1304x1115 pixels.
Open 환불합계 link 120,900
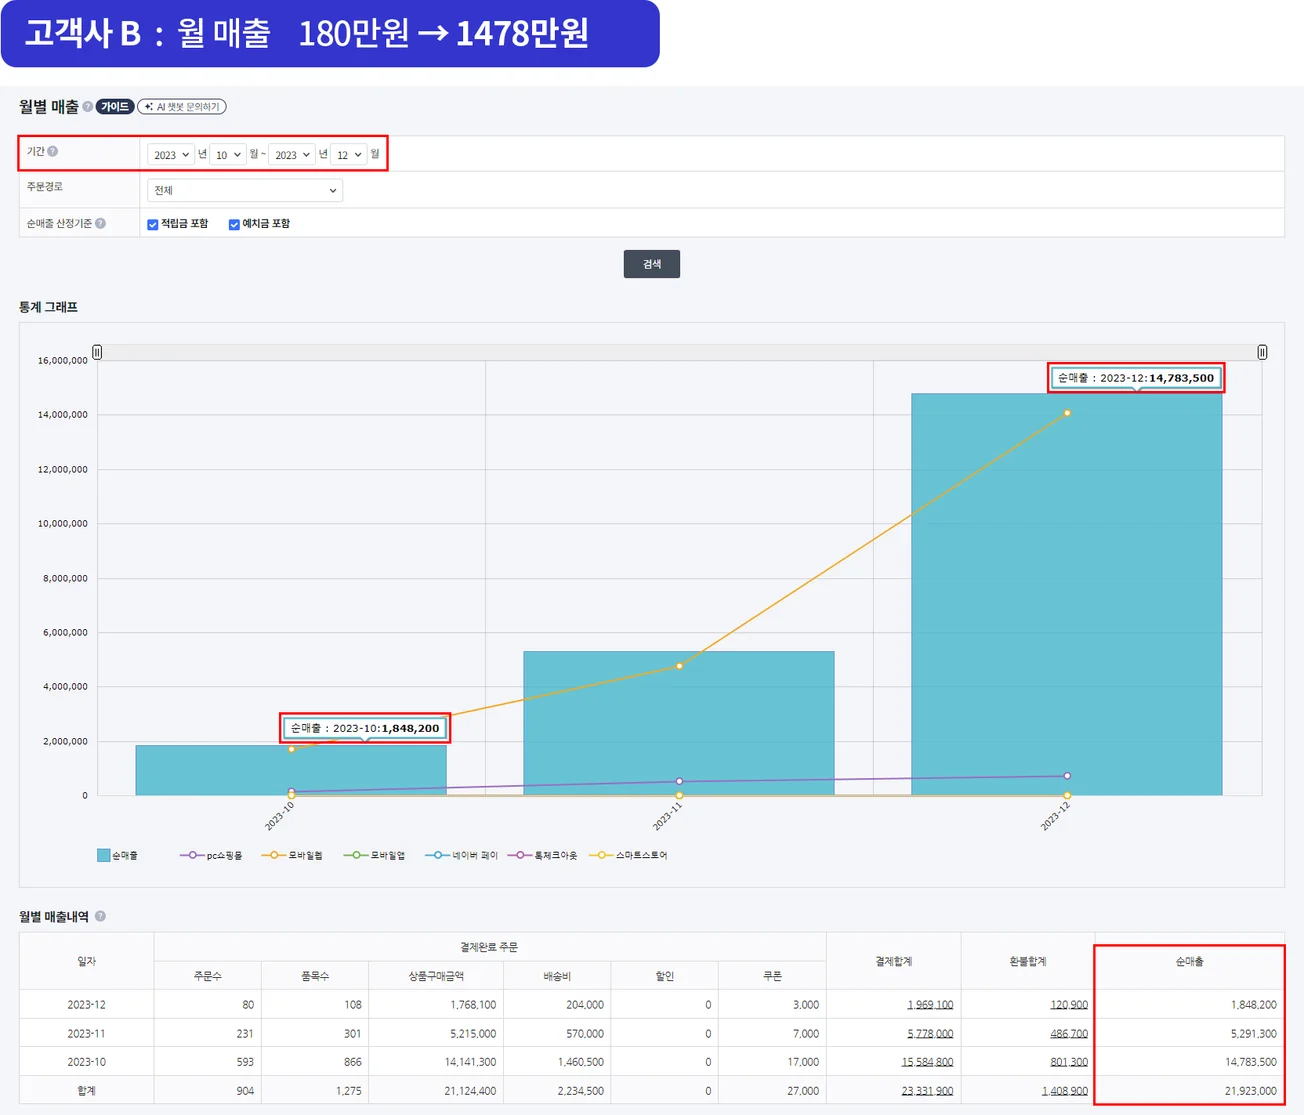click(1069, 1005)
